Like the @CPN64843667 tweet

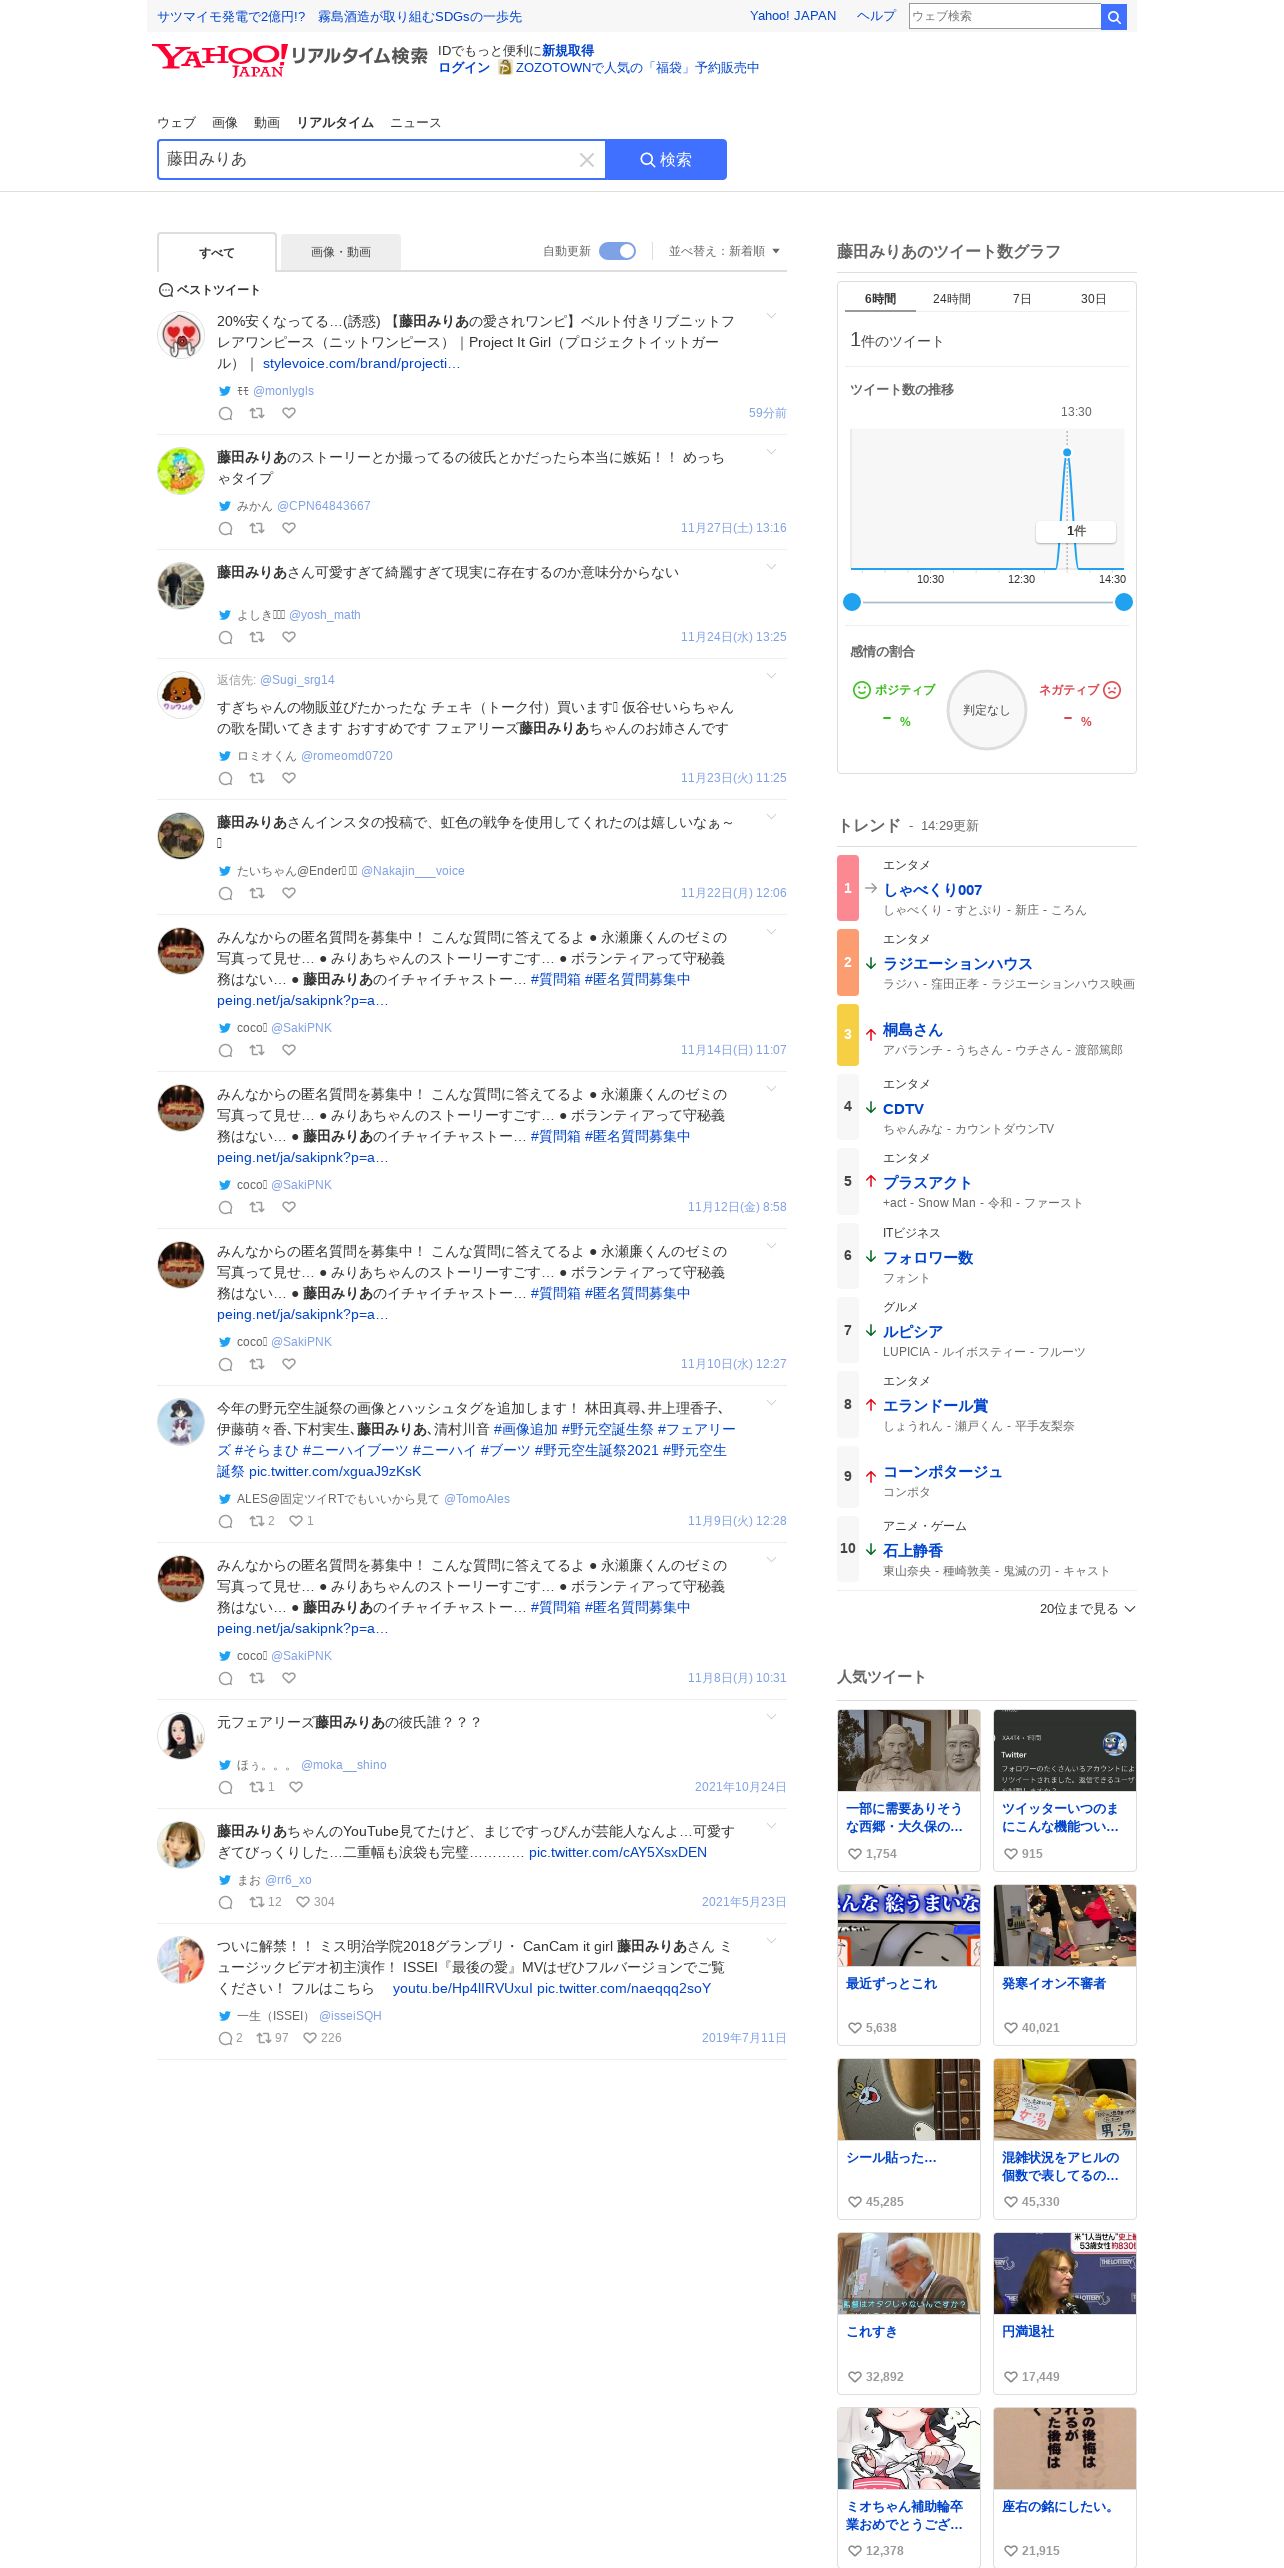[289, 528]
